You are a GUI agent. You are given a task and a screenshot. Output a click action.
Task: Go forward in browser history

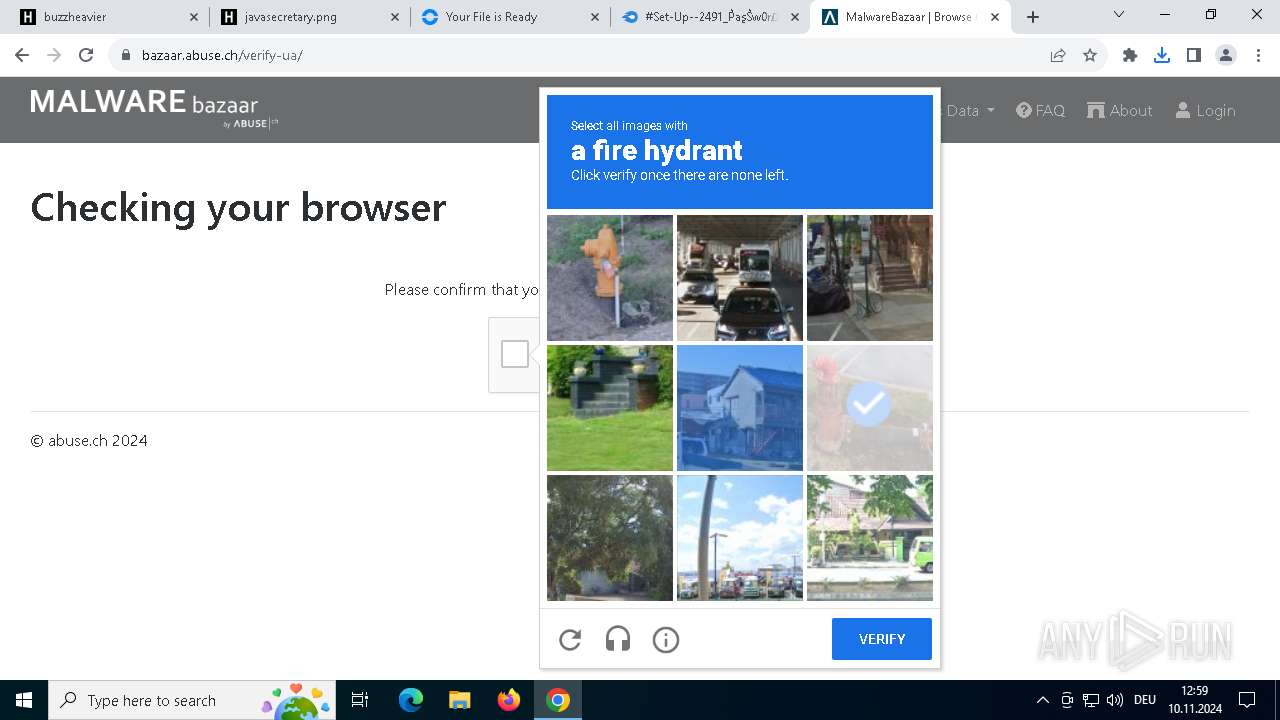[54, 55]
